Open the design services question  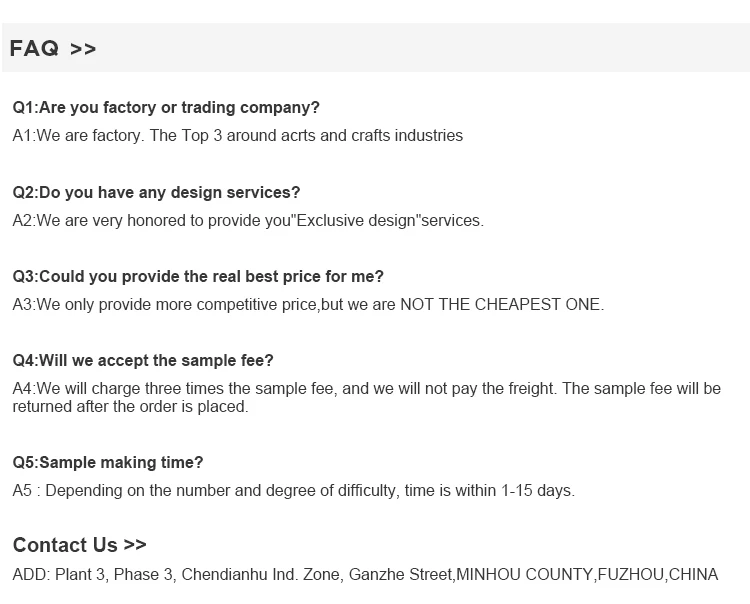[x=156, y=192]
